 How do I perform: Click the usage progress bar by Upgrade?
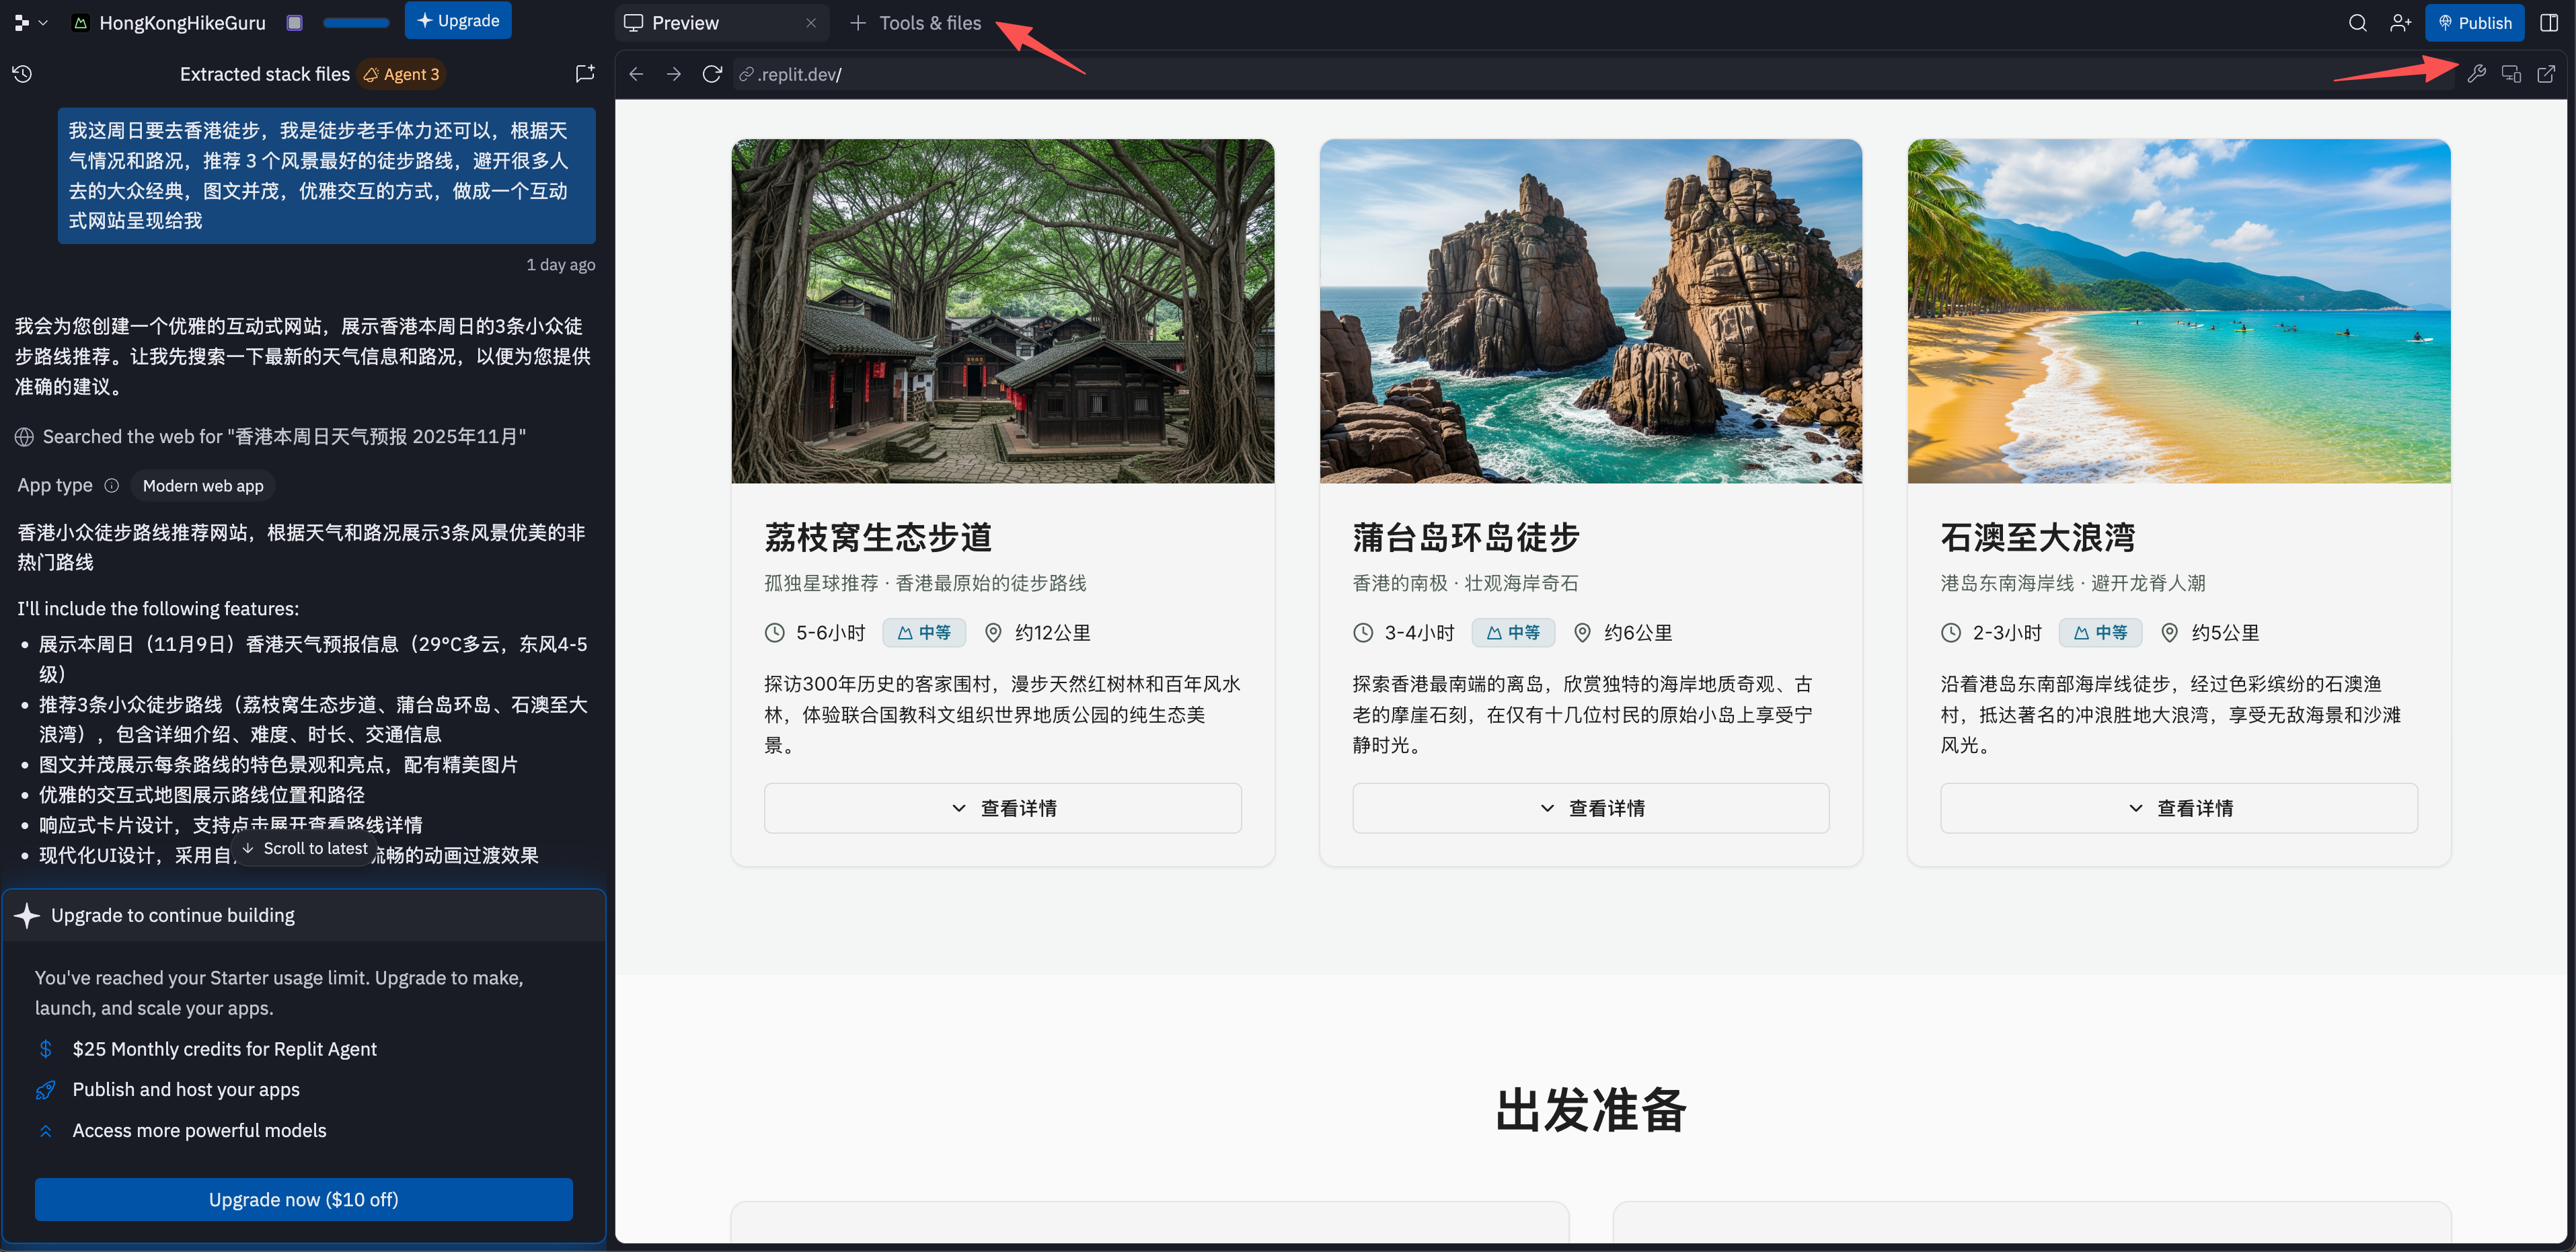[356, 23]
